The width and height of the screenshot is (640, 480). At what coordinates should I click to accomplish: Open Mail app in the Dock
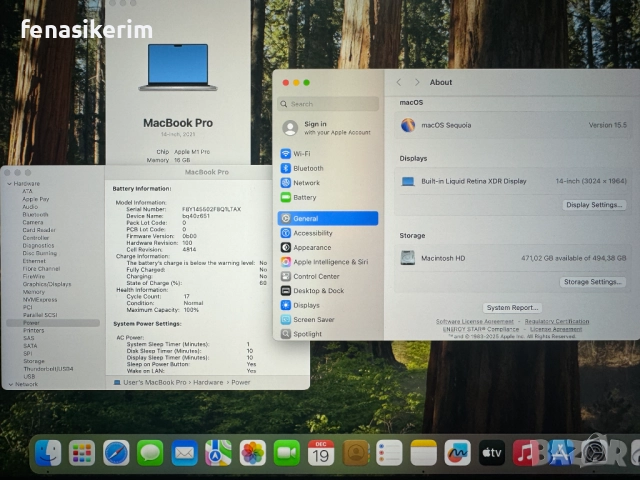[184, 453]
